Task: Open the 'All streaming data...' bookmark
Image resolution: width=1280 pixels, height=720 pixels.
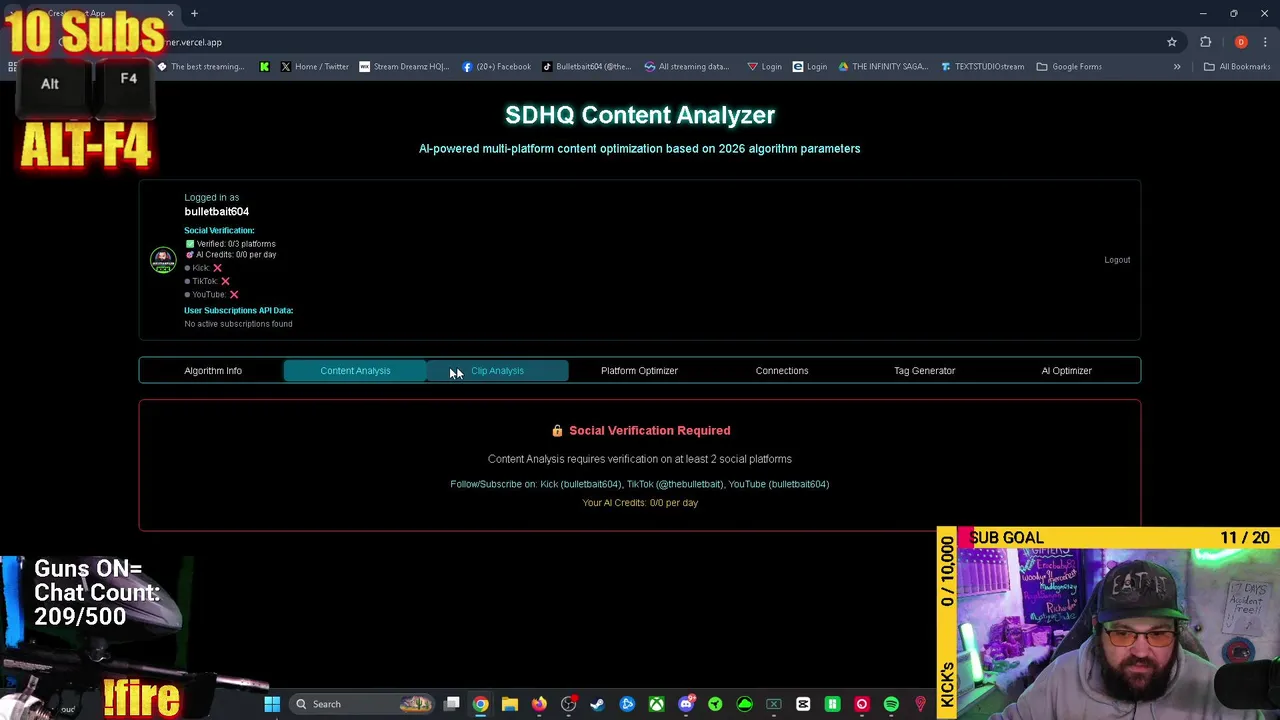Action: point(687,67)
